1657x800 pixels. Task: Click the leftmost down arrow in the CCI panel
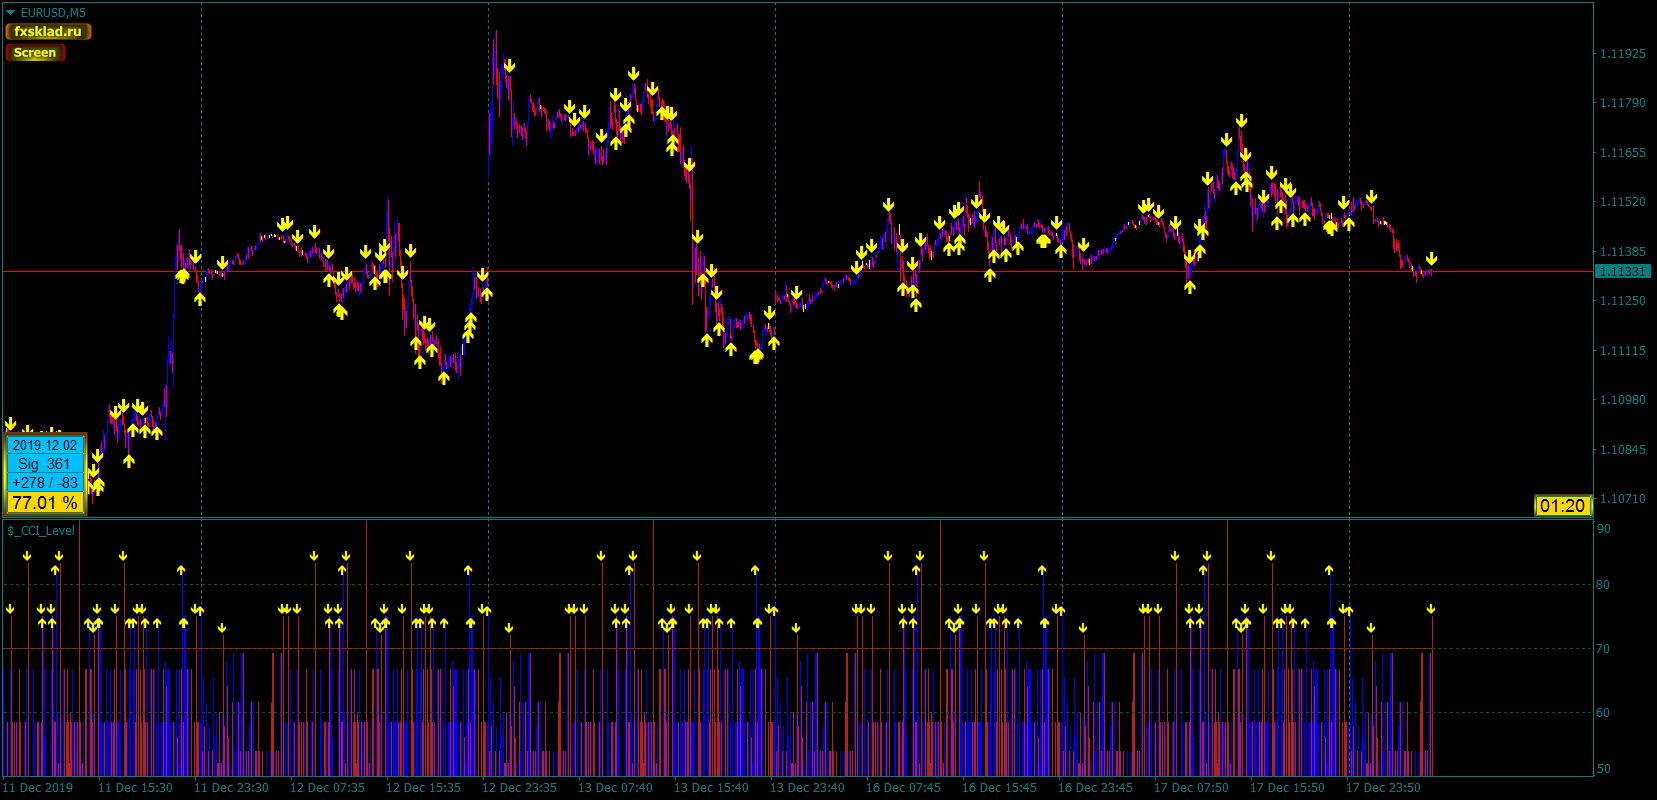pyautogui.click(x=10, y=609)
